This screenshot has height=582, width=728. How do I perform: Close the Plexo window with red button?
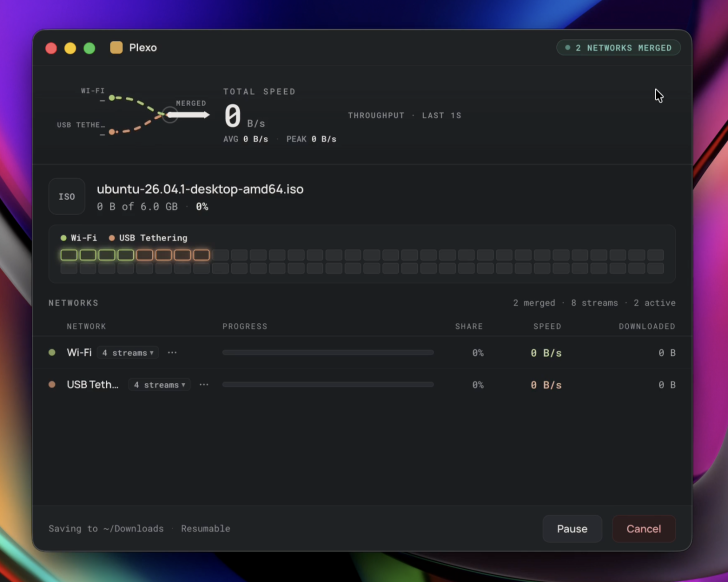tap(51, 48)
